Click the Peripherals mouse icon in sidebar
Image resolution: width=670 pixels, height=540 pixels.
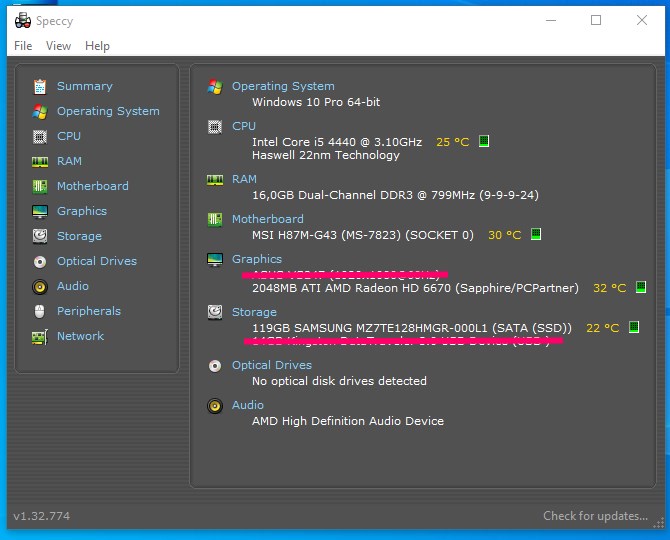[x=40, y=311]
